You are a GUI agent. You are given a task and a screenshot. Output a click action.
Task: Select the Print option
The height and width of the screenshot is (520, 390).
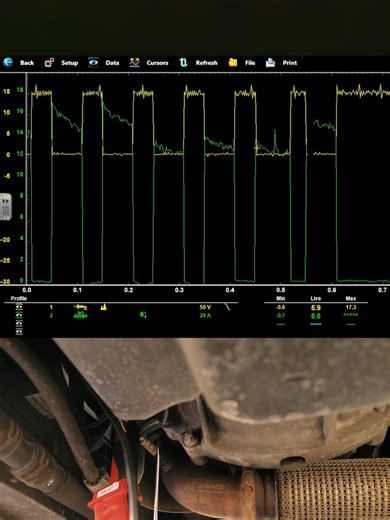[290, 63]
